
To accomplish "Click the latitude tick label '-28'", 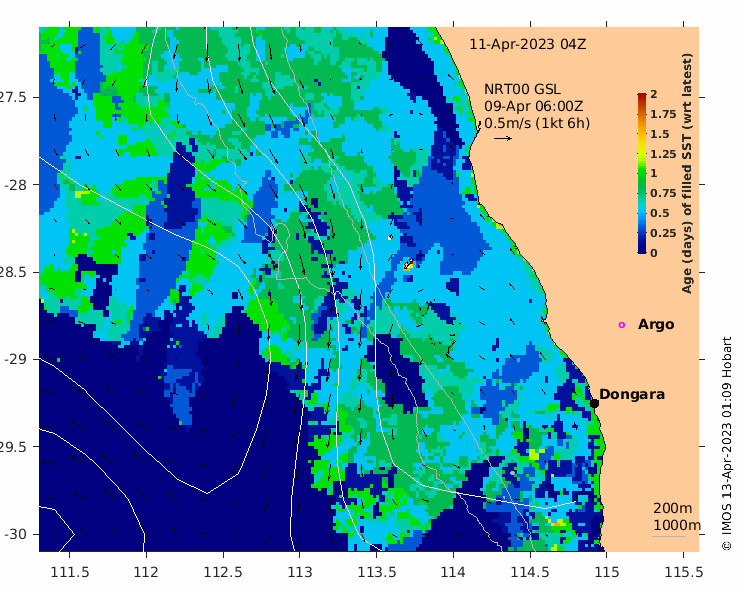I will coord(16,185).
